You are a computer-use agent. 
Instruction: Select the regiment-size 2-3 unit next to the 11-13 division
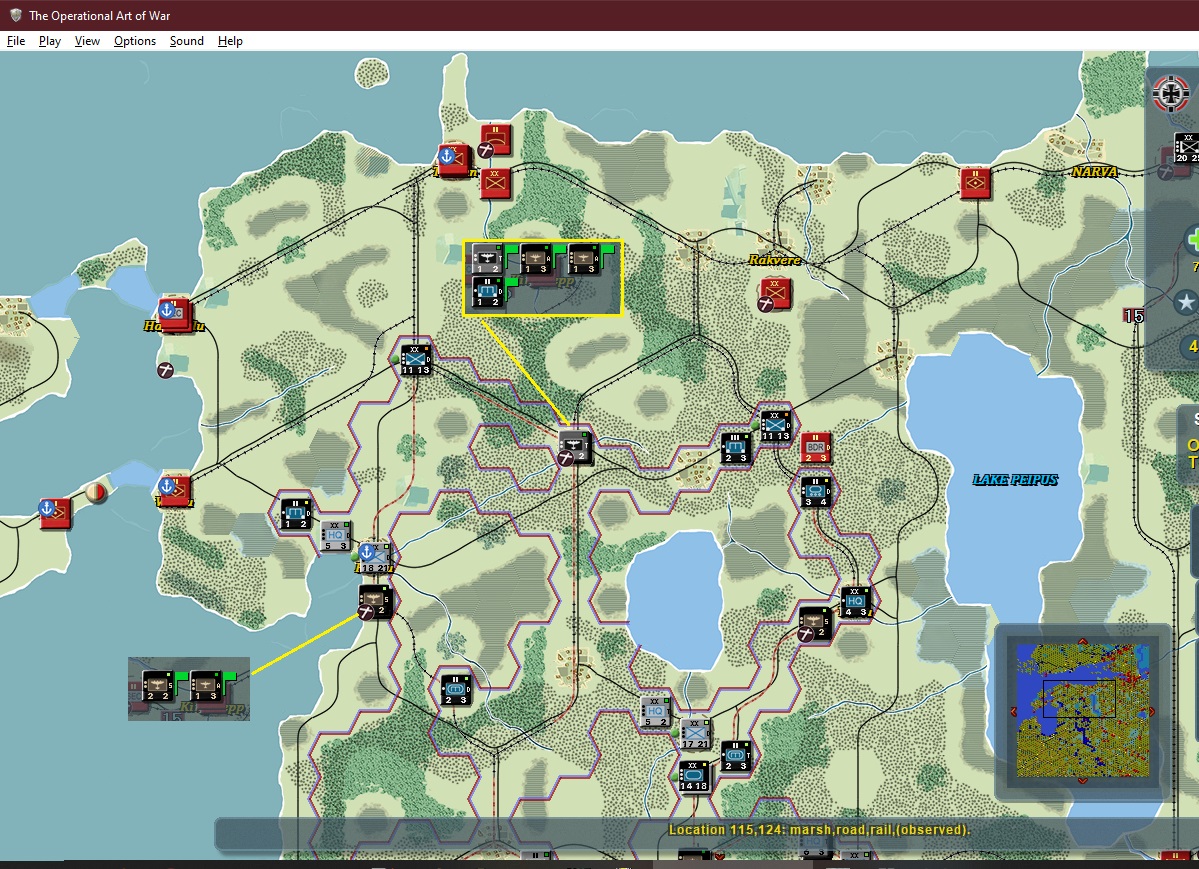[x=736, y=448]
